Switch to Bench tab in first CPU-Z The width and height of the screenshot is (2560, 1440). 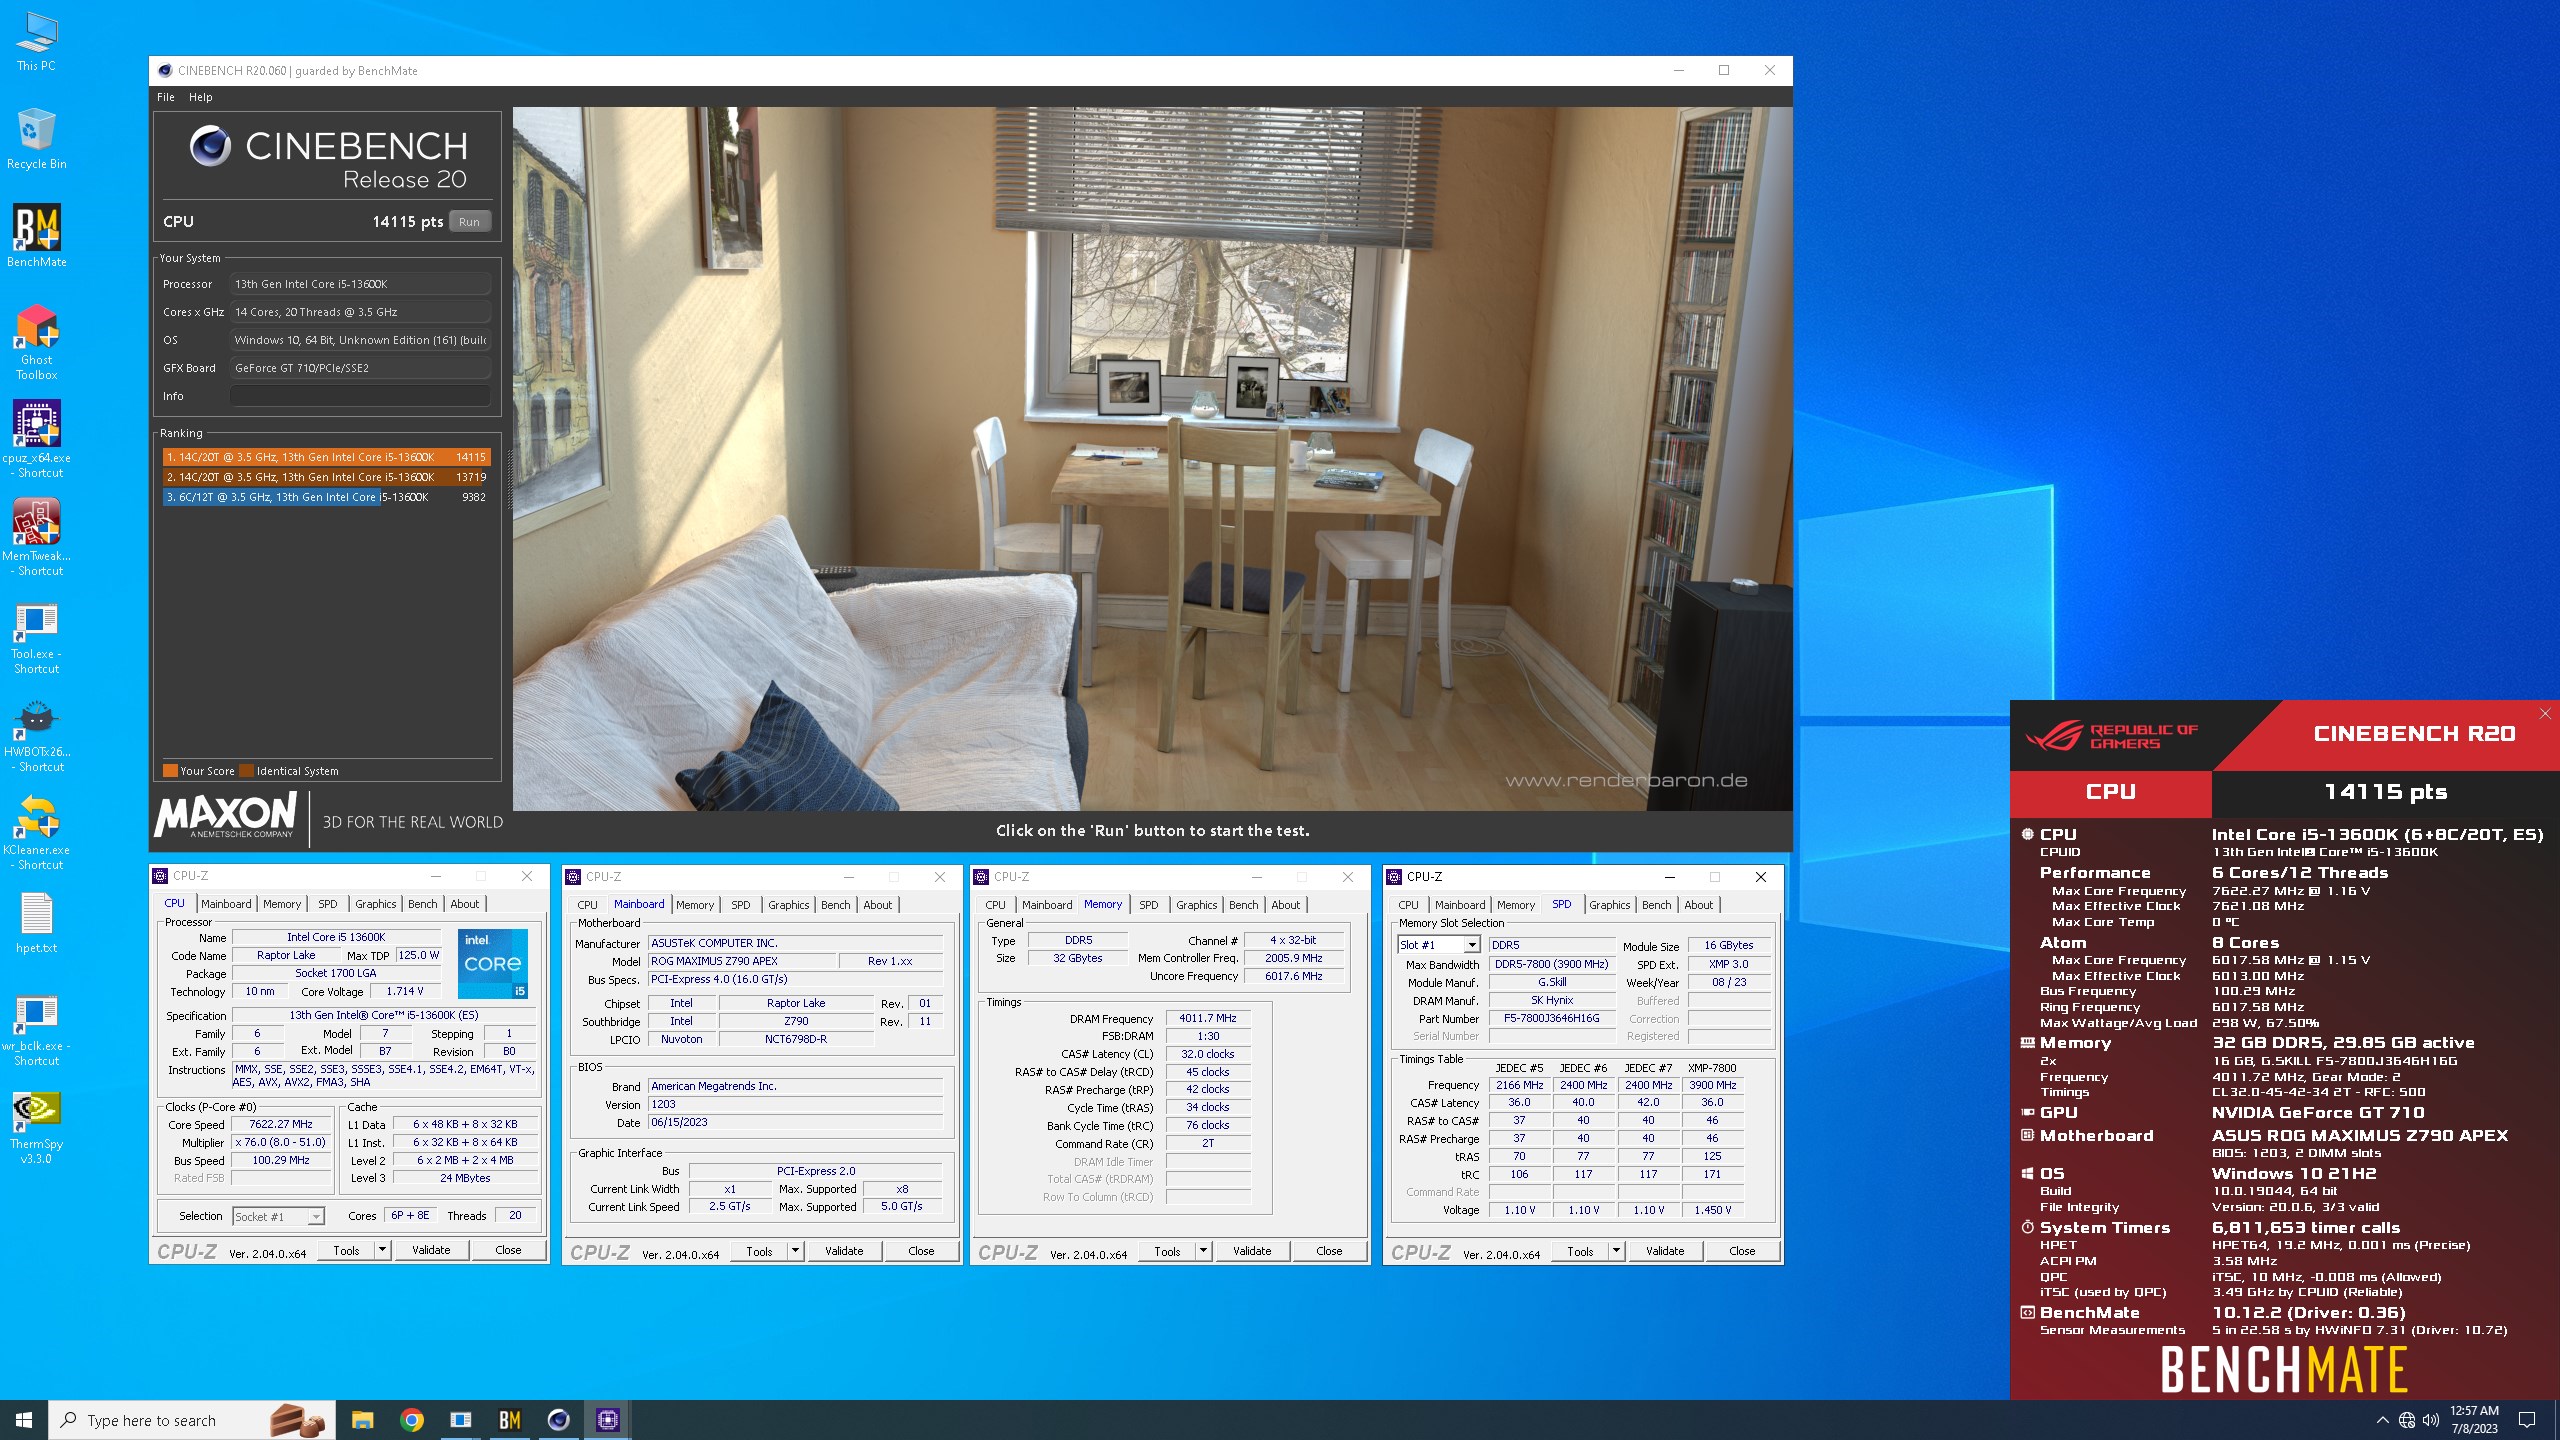(422, 904)
